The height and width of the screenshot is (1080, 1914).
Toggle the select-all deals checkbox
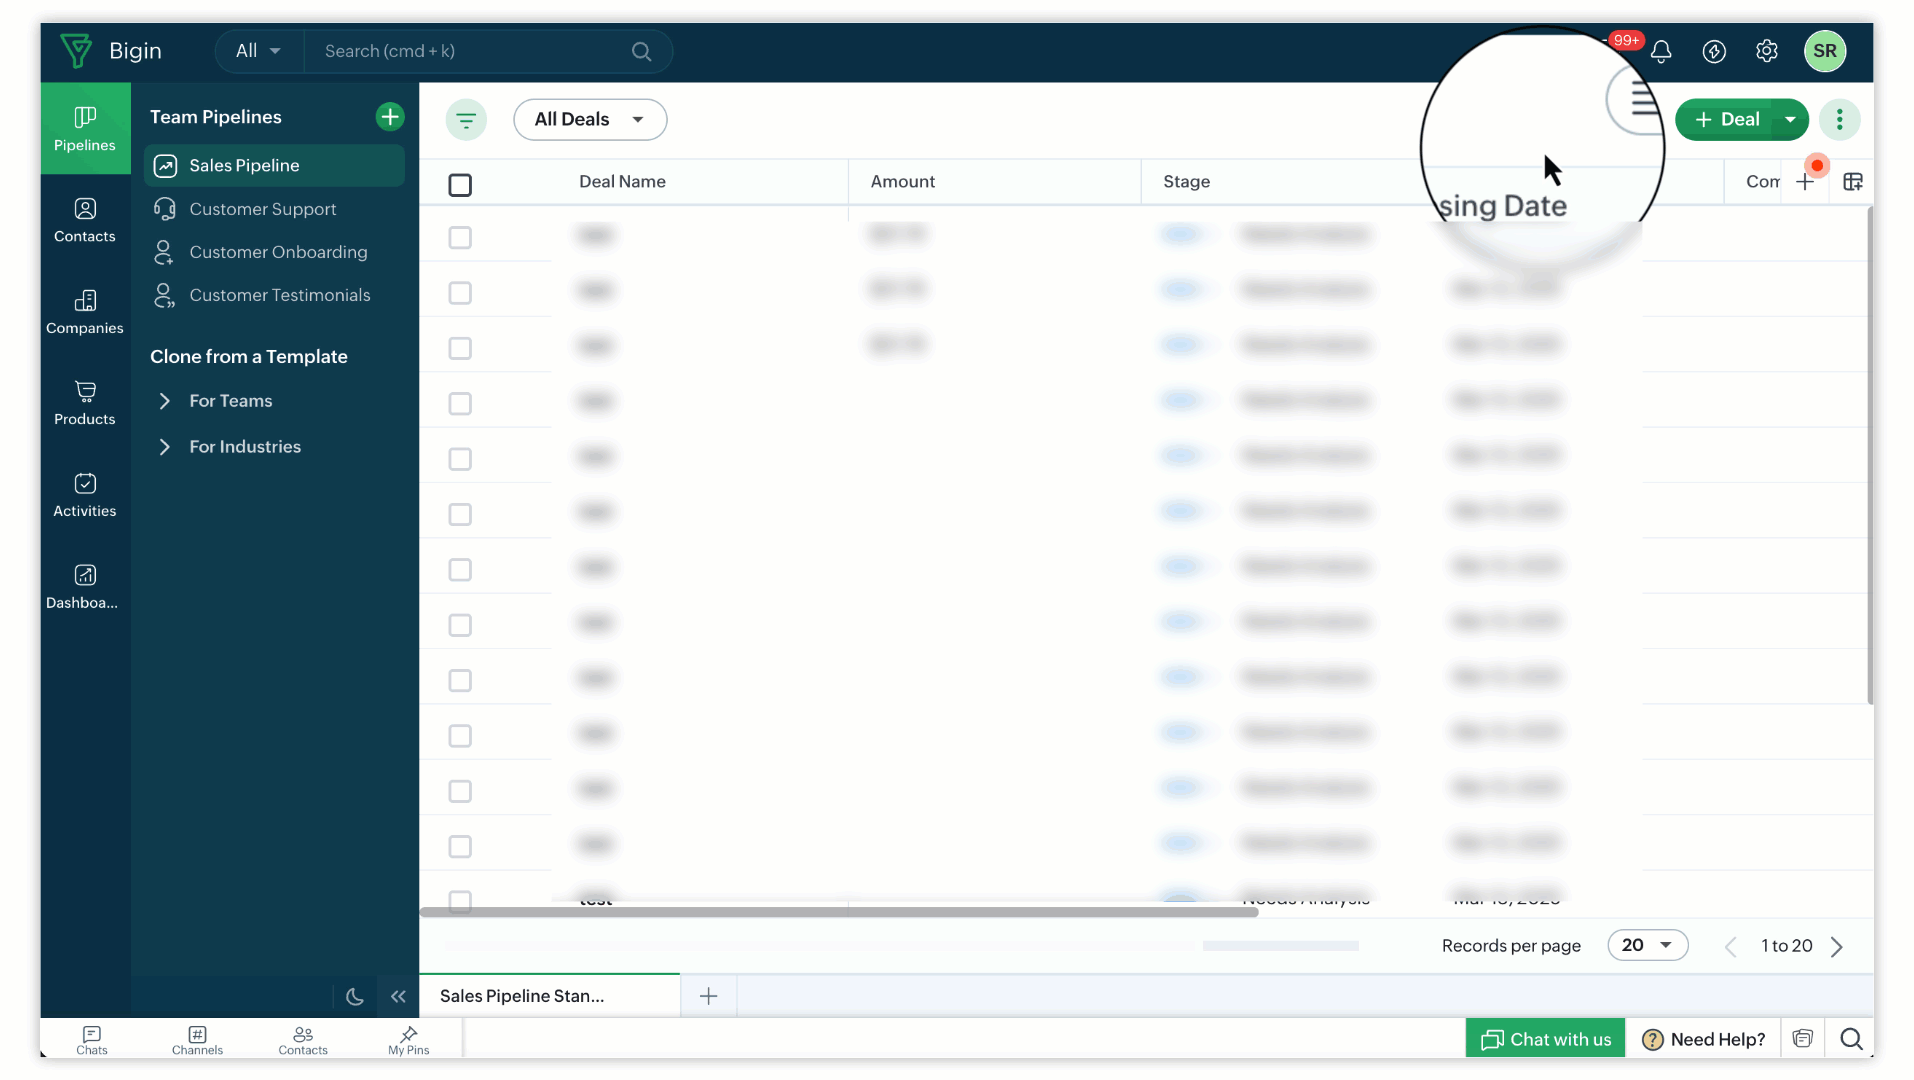pyautogui.click(x=460, y=185)
